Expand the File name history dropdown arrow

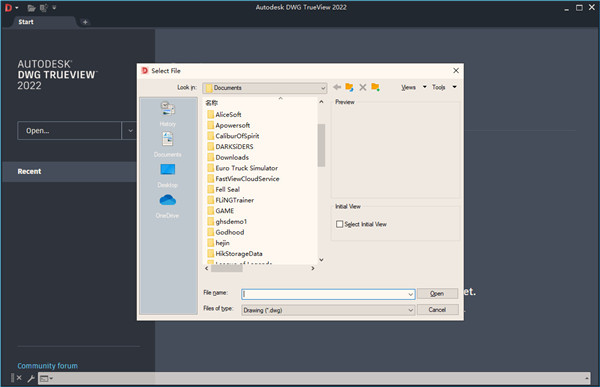pos(410,294)
